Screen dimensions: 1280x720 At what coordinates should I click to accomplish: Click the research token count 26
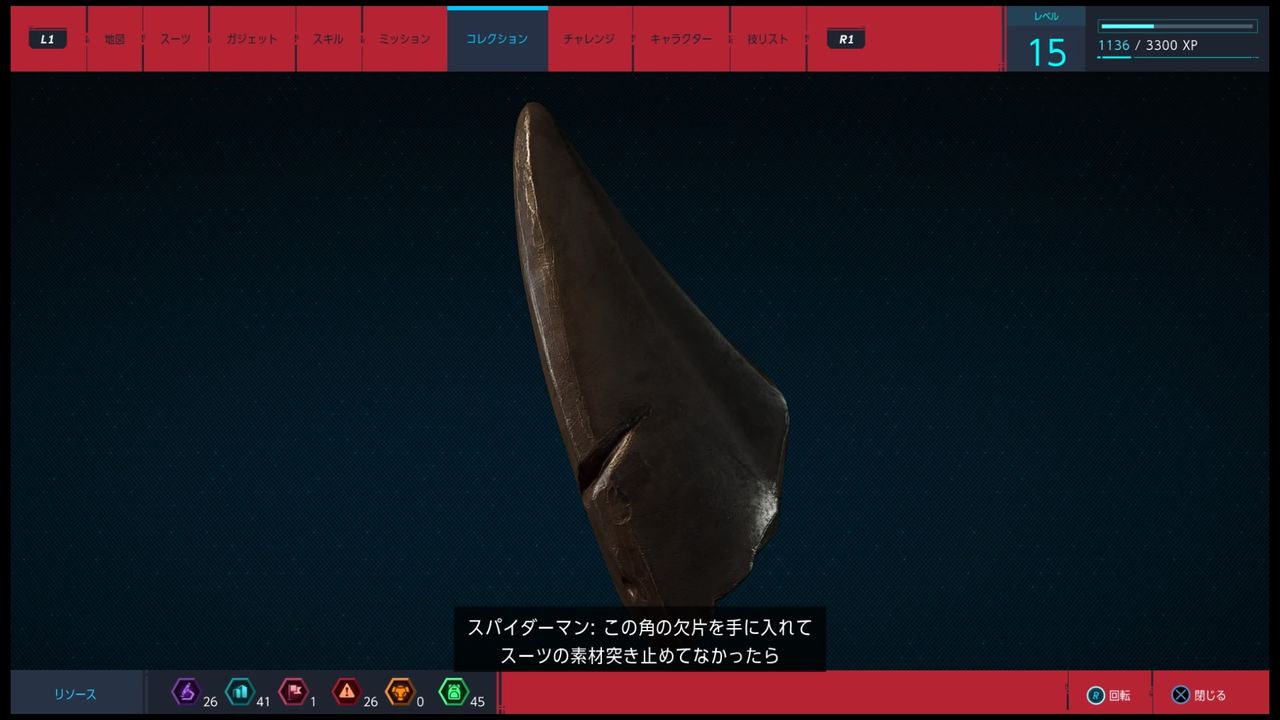210,702
